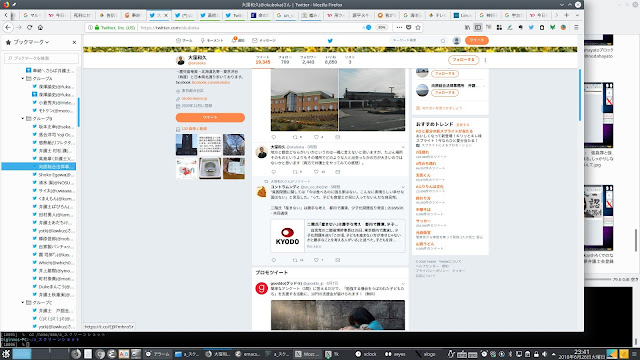Click the page actions three-dots icon

pyautogui.click(x=399, y=27)
